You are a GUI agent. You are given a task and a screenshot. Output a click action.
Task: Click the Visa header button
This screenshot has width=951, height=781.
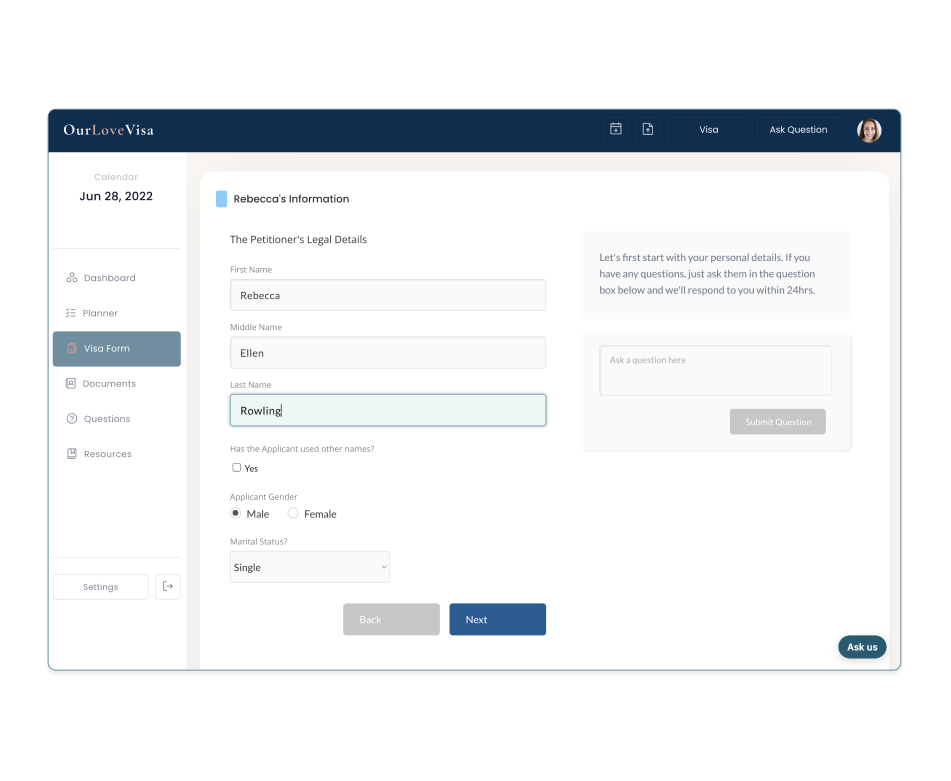click(708, 129)
